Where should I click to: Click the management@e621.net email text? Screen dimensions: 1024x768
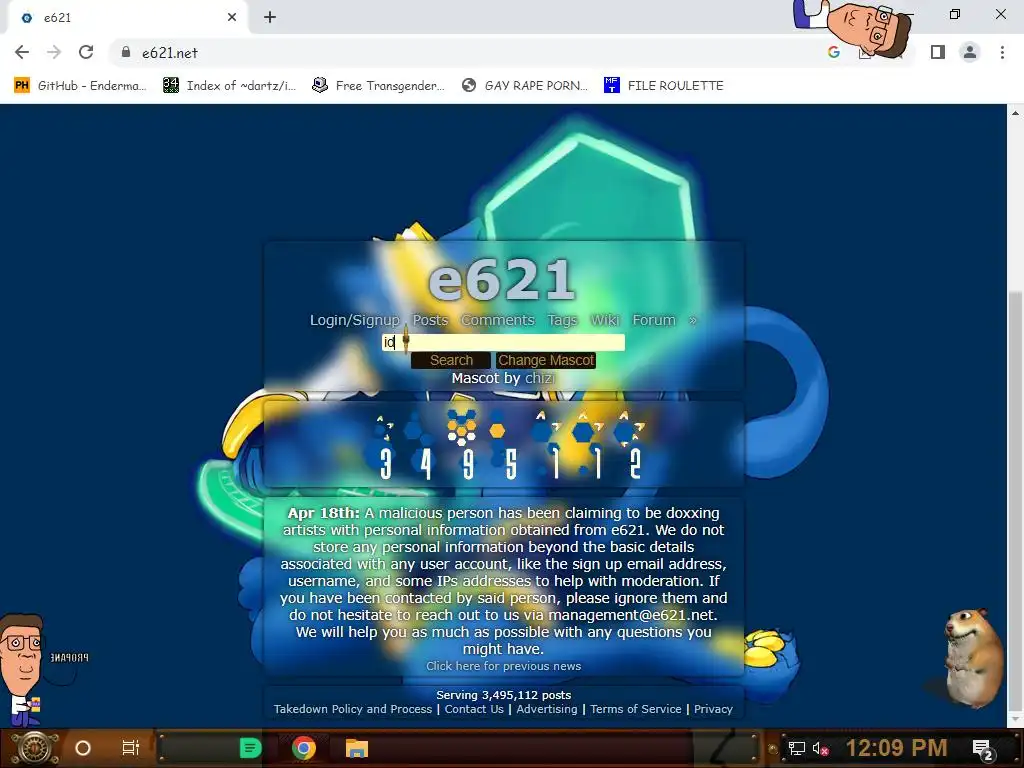631,615
